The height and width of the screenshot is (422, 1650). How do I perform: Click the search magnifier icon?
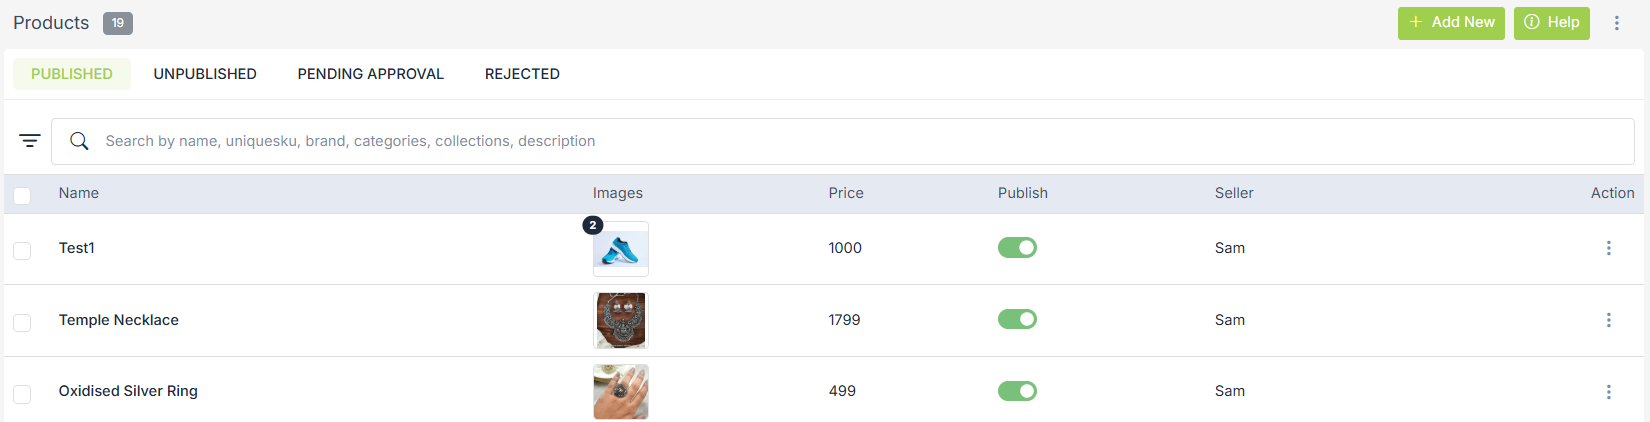(x=79, y=141)
